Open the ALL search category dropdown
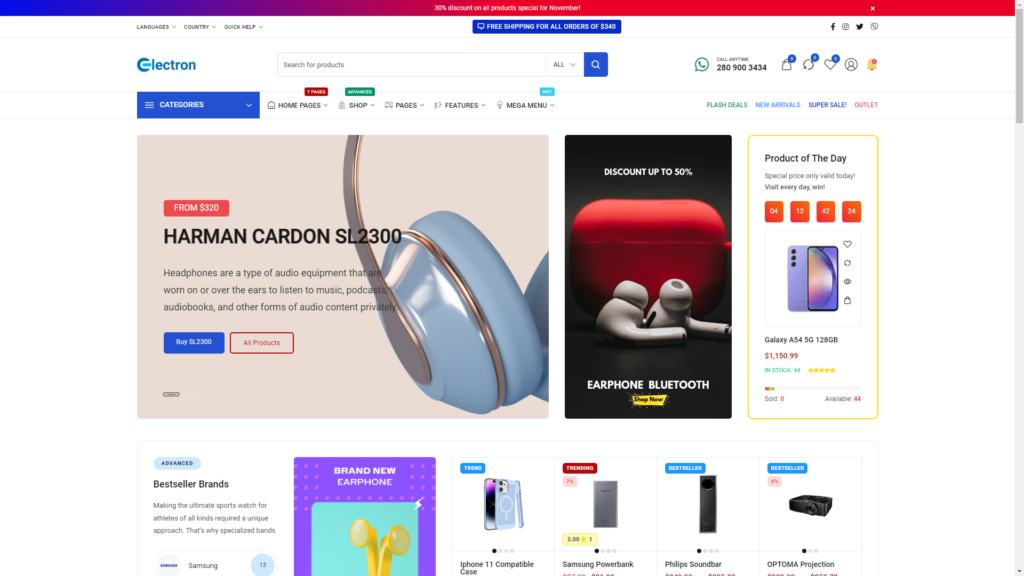This screenshot has width=1024, height=576. [564, 65]
